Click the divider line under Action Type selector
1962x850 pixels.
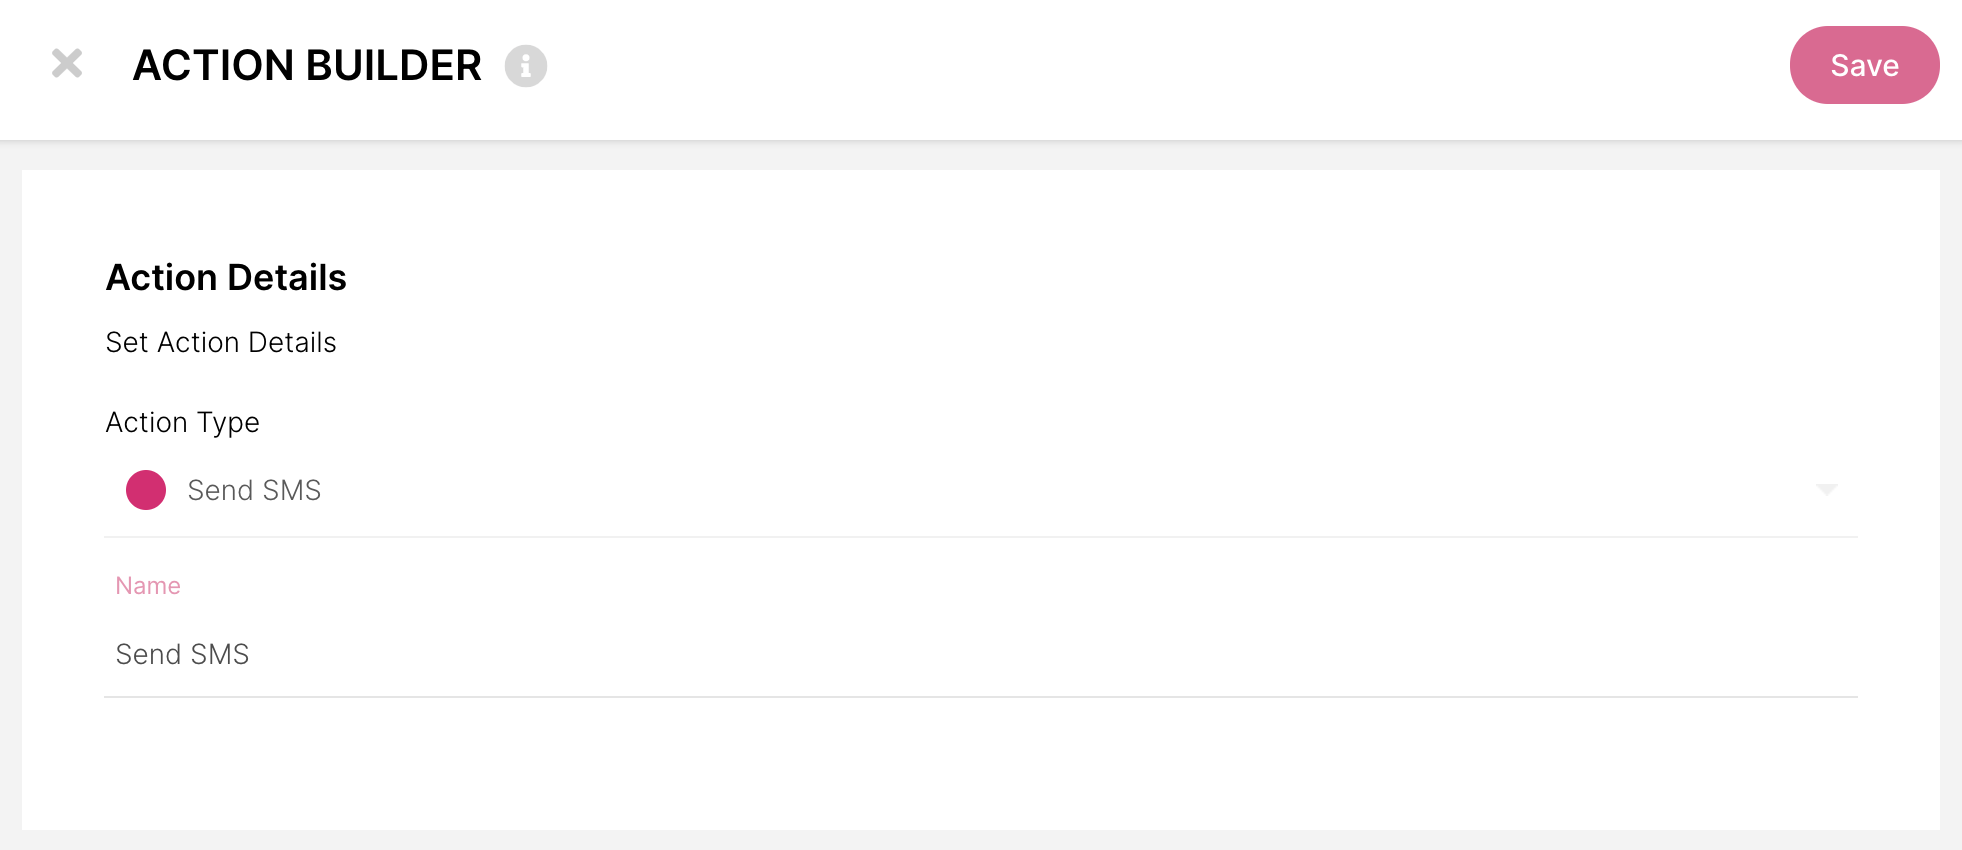981,537
